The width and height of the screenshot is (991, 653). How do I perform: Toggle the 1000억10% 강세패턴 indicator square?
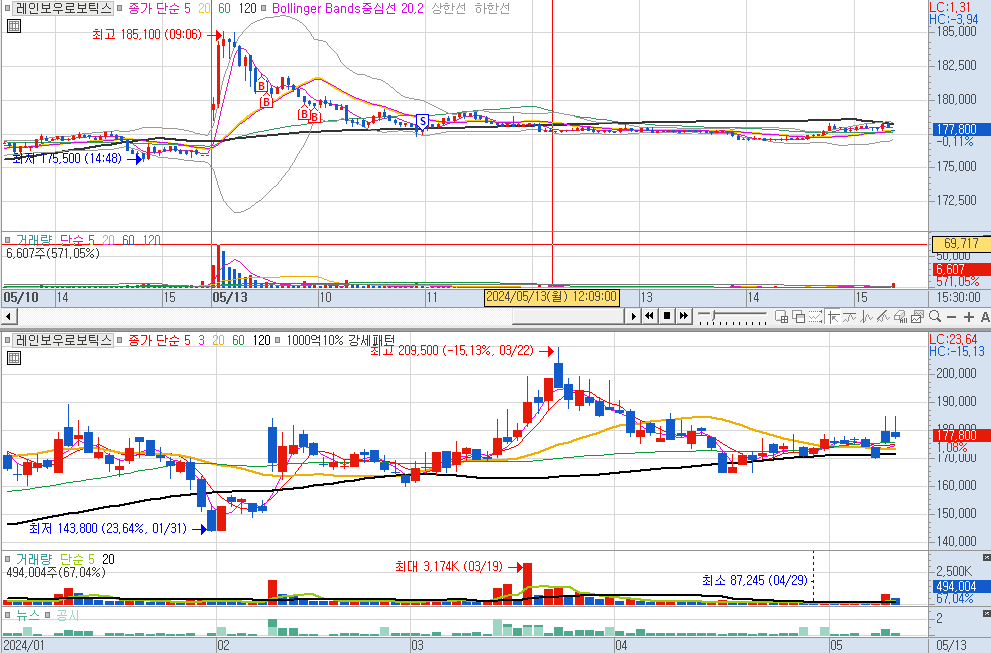pyautogui.click(x=277, y=341)
